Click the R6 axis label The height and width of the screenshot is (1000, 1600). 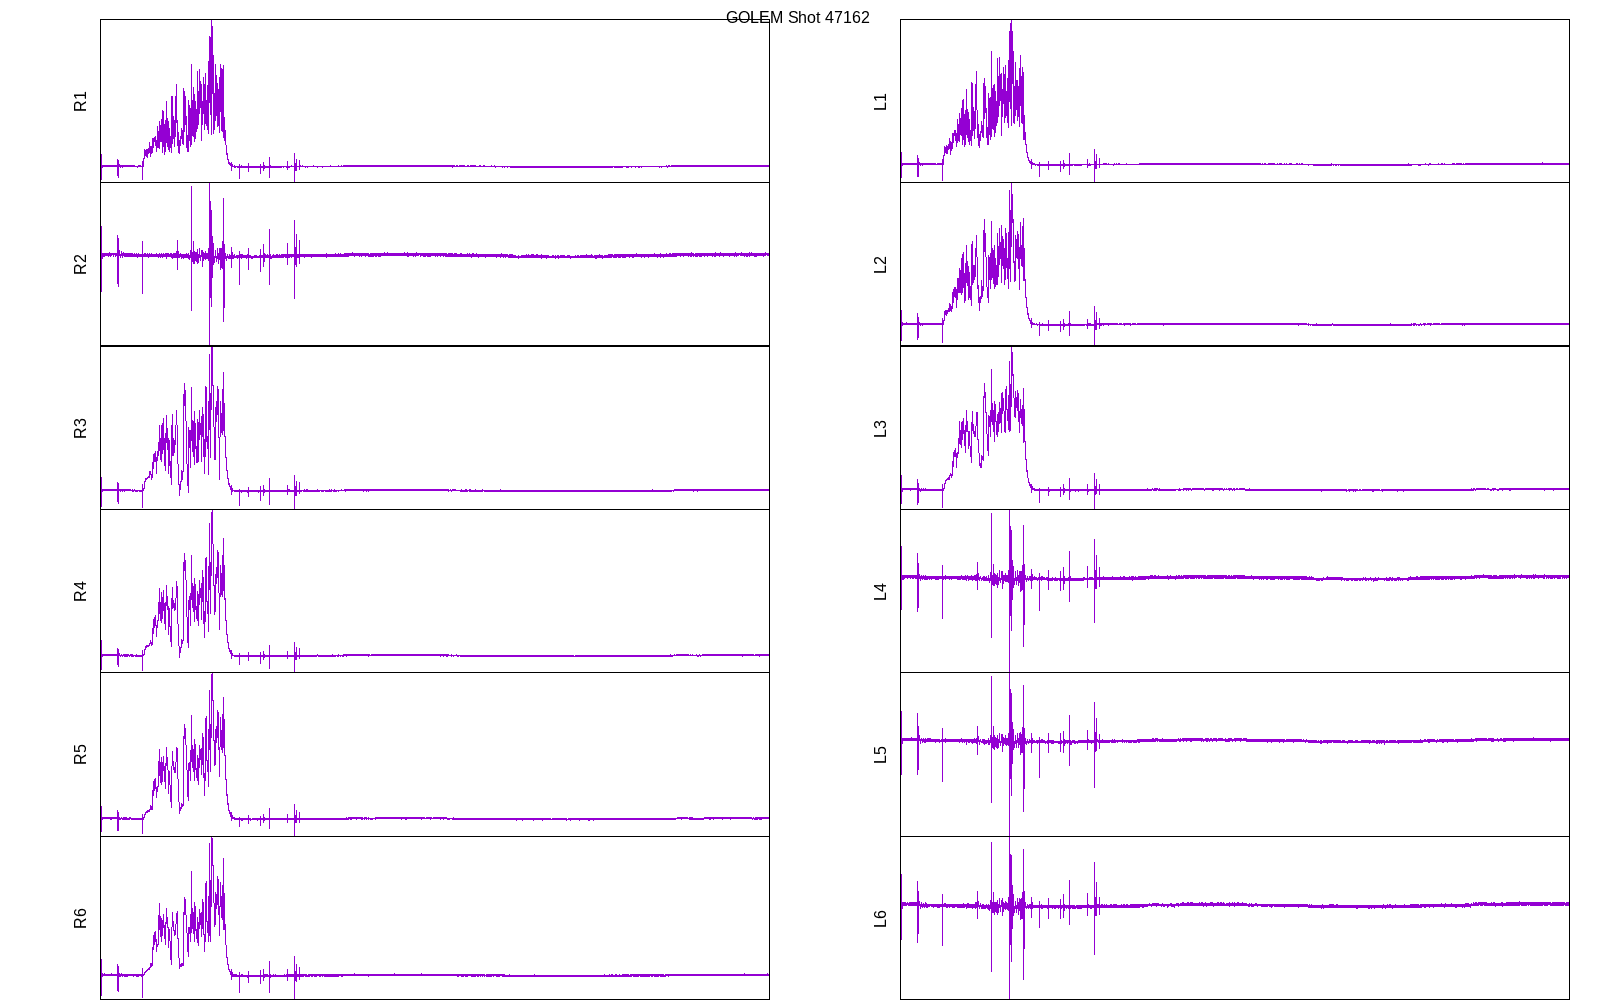81,918
